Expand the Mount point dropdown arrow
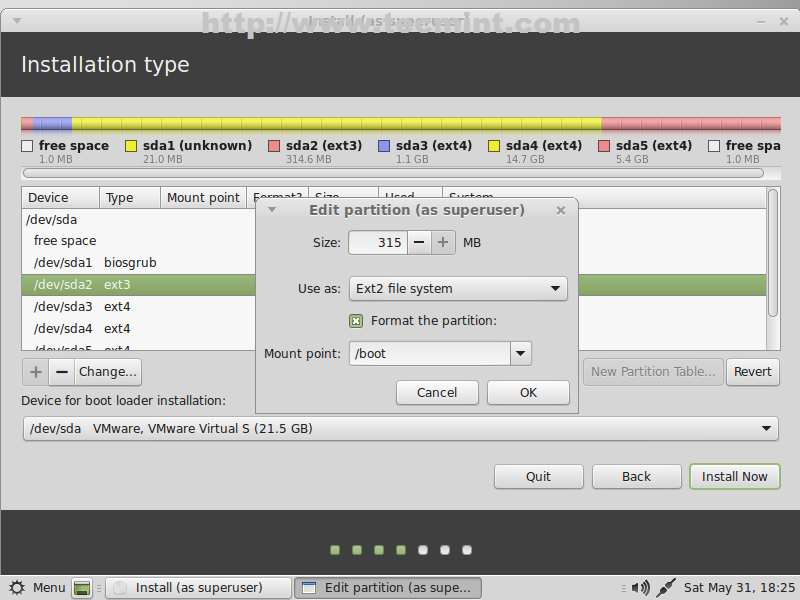This screenshot has width=800, height=600. pyautogui.click(x=520, y=354)
